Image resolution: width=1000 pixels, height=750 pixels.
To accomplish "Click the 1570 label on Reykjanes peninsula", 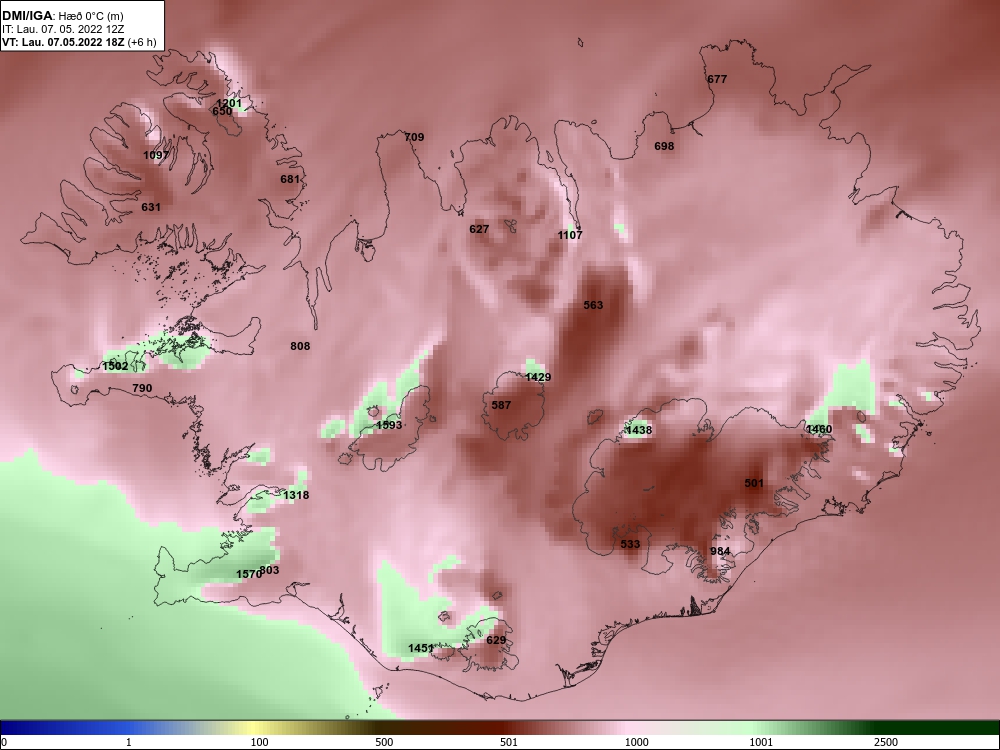I will click(x=247, y=574).
